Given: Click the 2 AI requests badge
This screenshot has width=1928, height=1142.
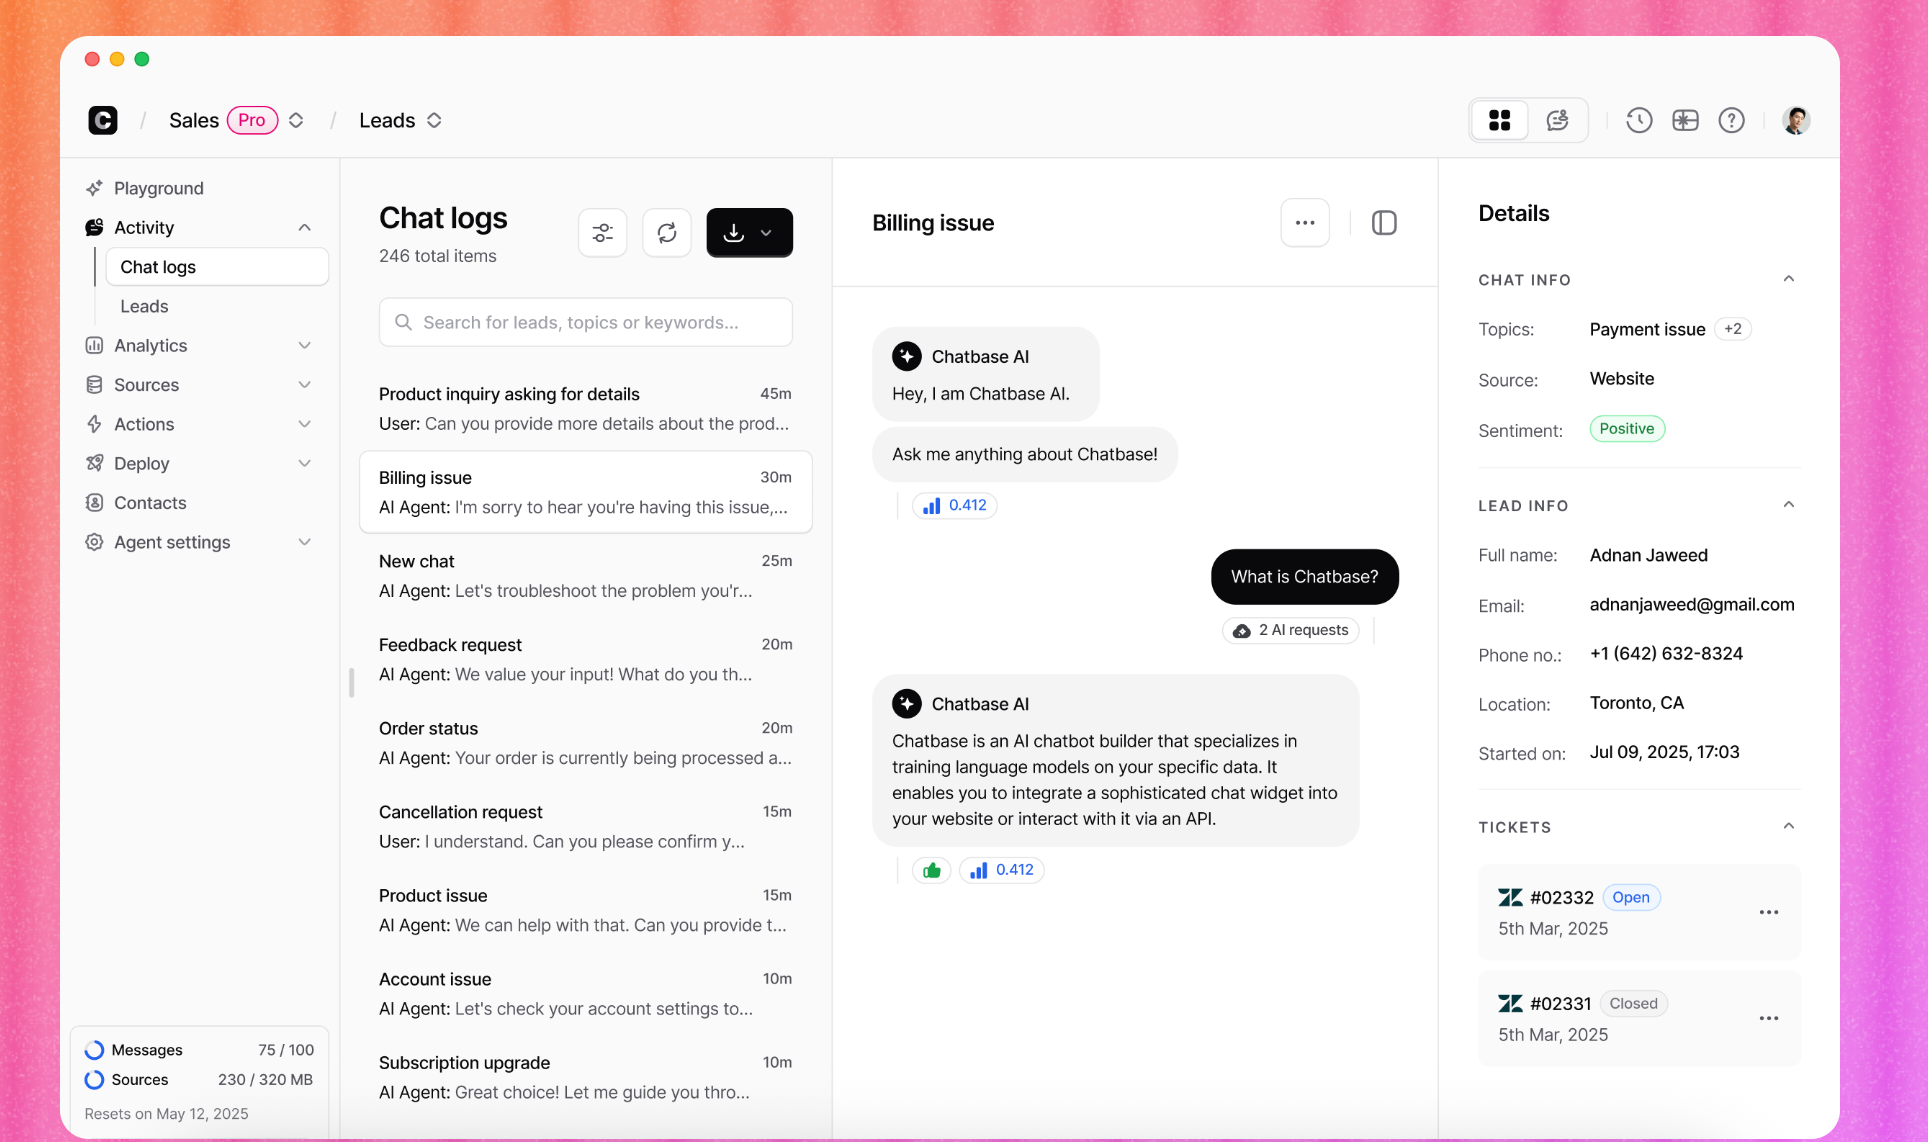Looking at the screenshot, I should pos(1290,630).
